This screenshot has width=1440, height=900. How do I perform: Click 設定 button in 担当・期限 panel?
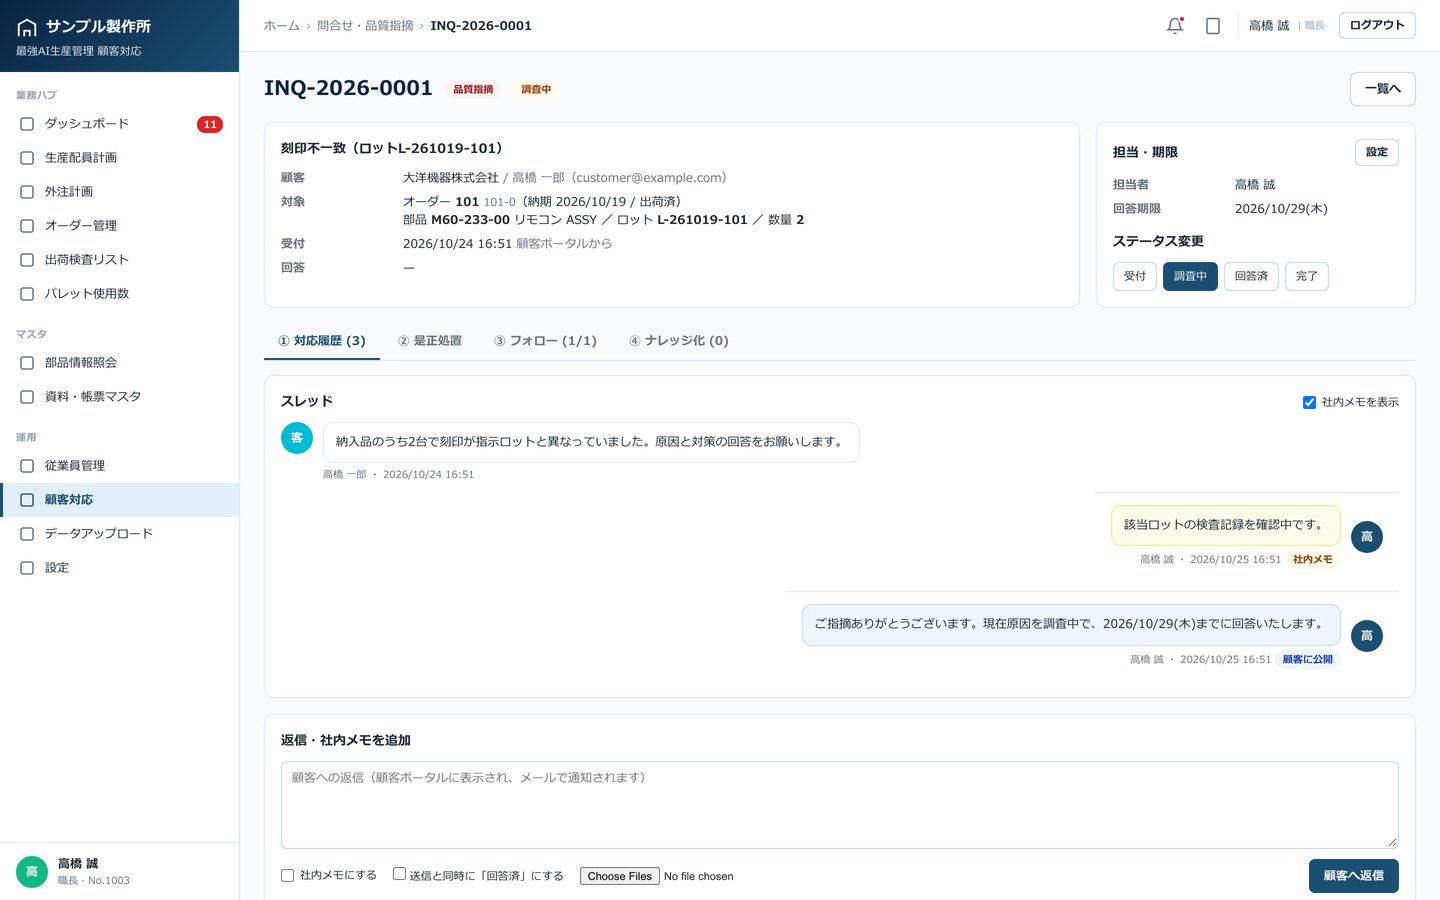point(1377,152)
